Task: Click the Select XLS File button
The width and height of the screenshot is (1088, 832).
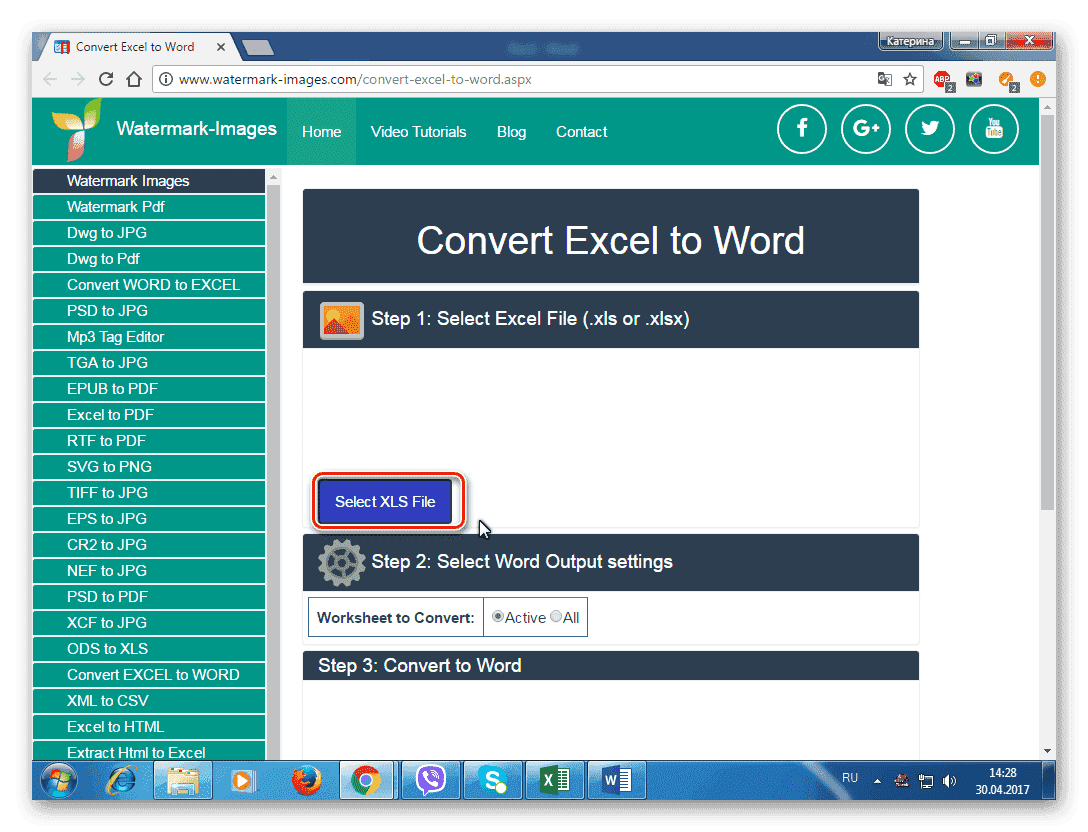Action: click(385, 502)
